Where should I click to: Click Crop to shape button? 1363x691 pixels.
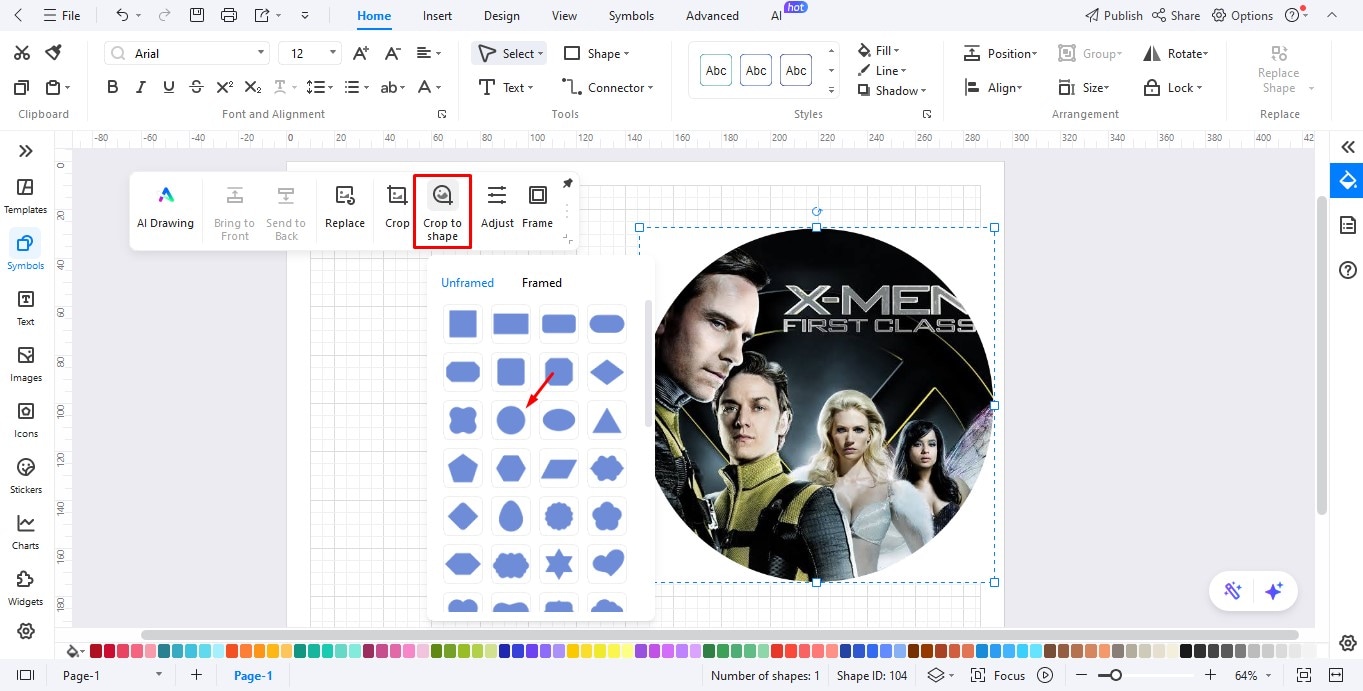[x=442, y=211]
